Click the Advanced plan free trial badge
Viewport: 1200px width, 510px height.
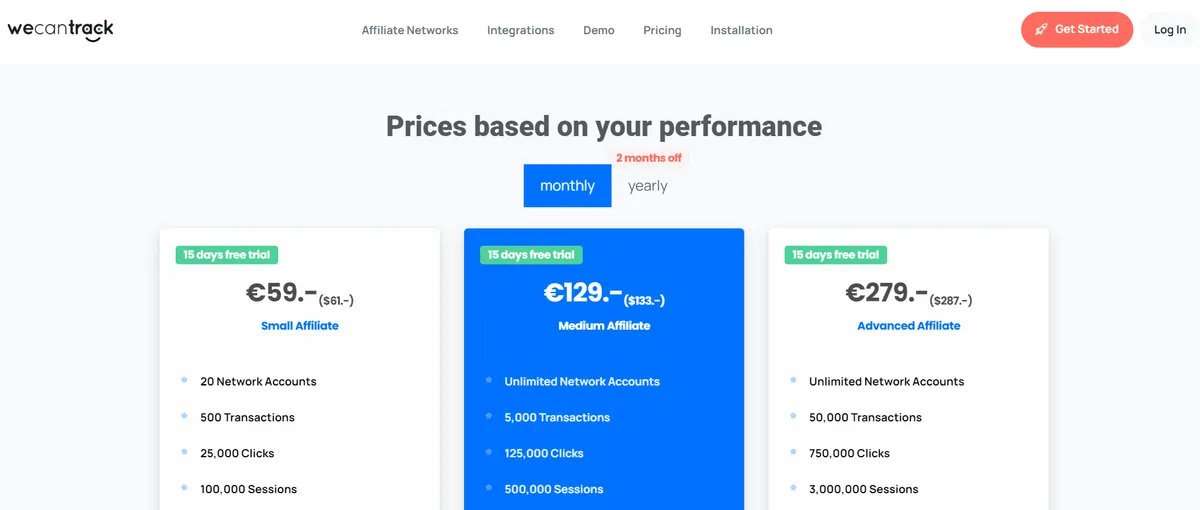coord(835,255)
